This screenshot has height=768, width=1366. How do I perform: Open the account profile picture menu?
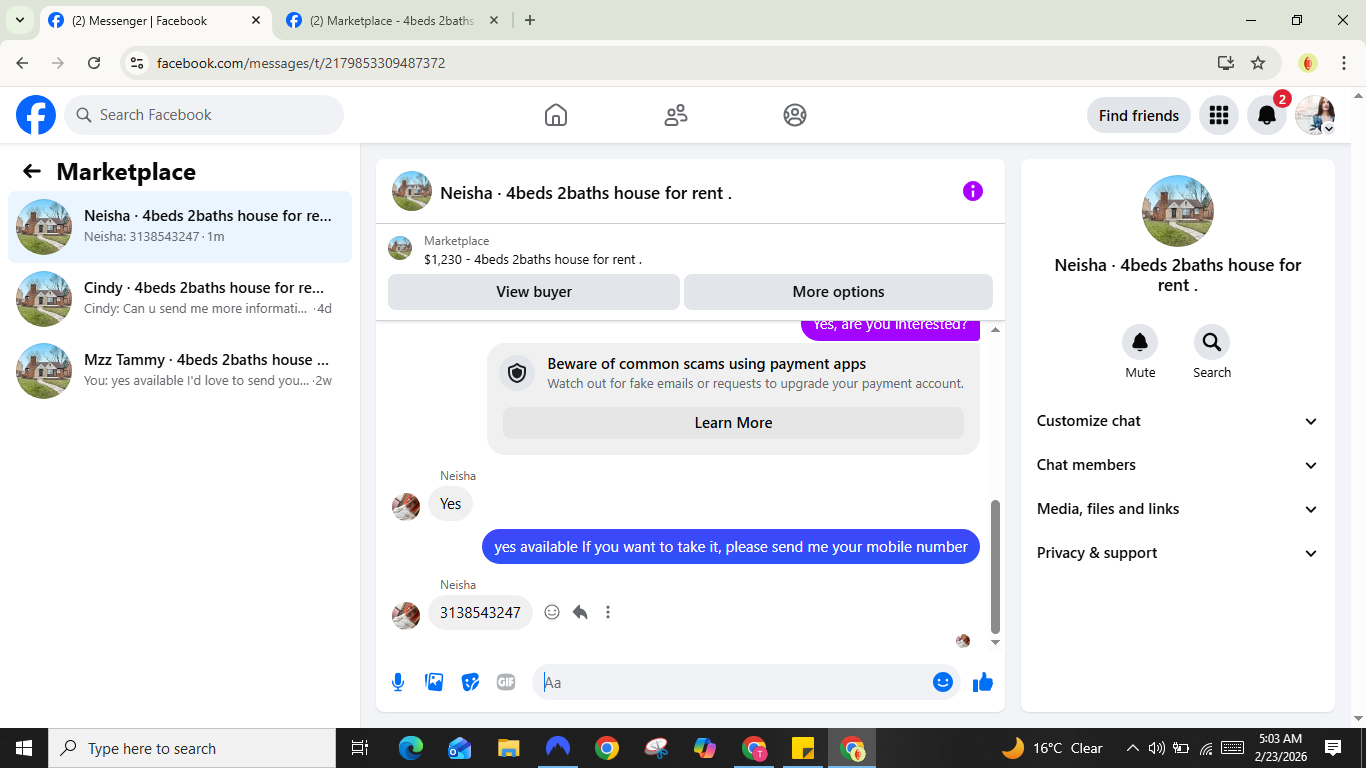[1315, 115]
